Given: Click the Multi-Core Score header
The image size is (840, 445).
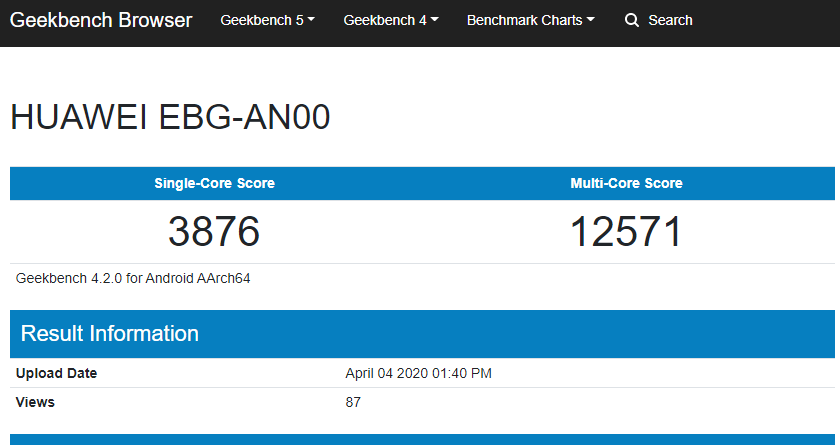Looking at the screenshot, I should pos(626,183).
